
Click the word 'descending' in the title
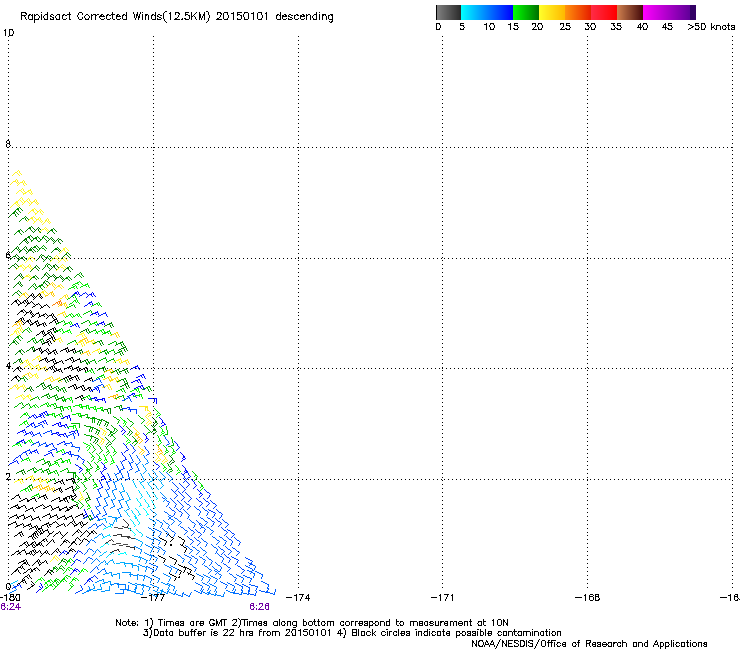coord(304,17)
